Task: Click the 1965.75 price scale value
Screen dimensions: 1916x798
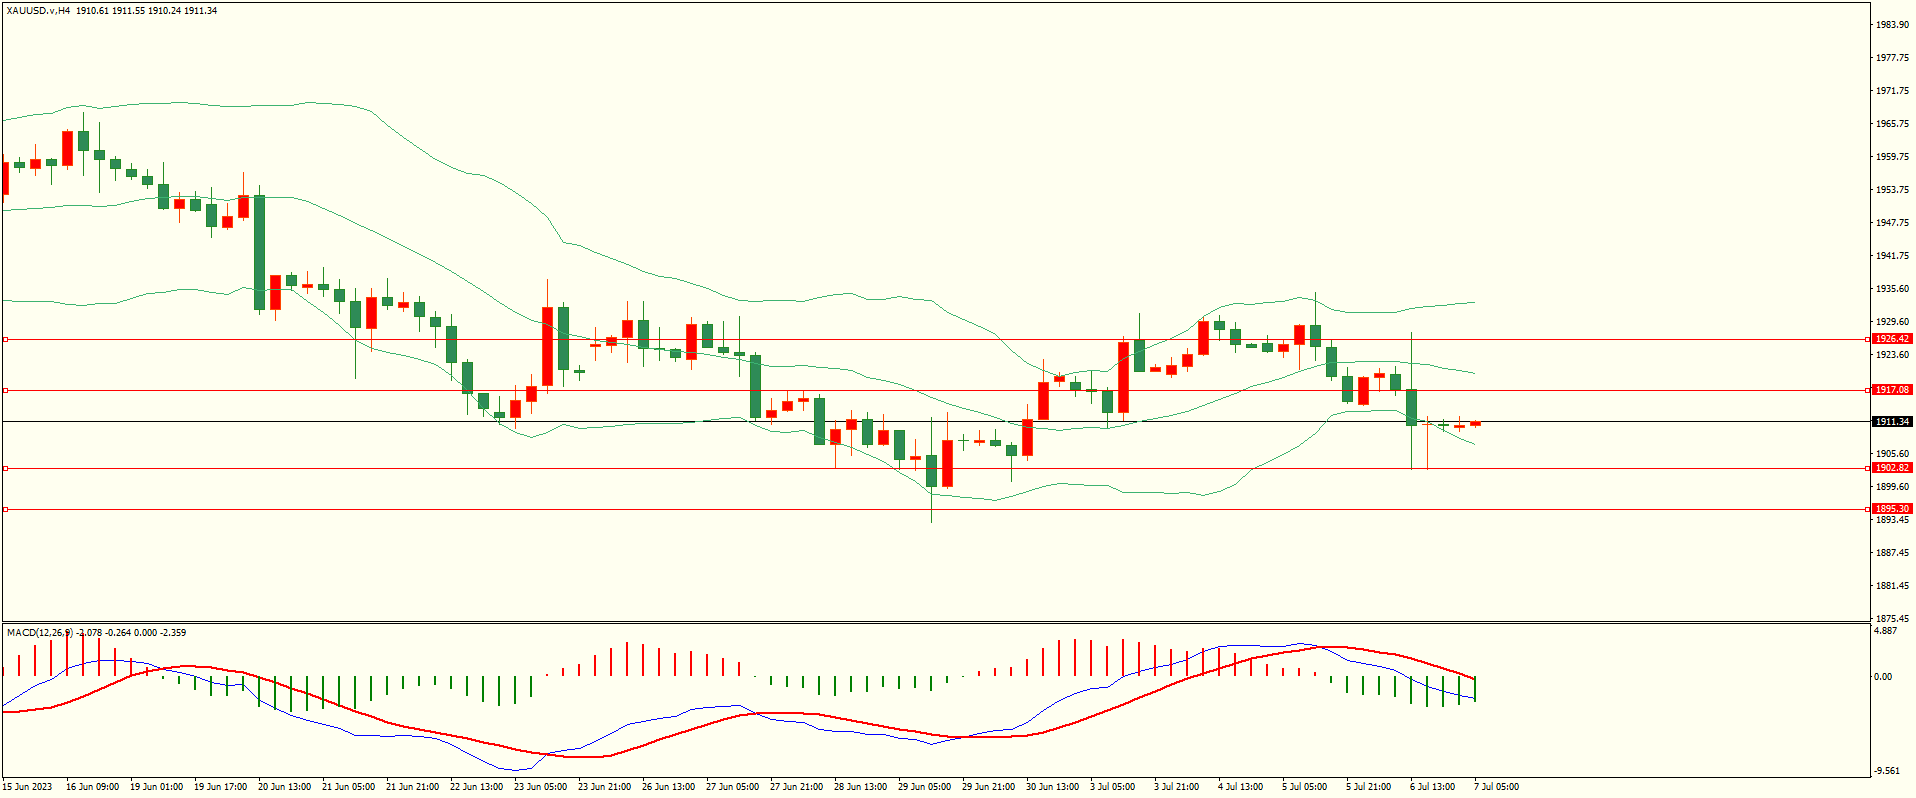Action: (1892, 124)
